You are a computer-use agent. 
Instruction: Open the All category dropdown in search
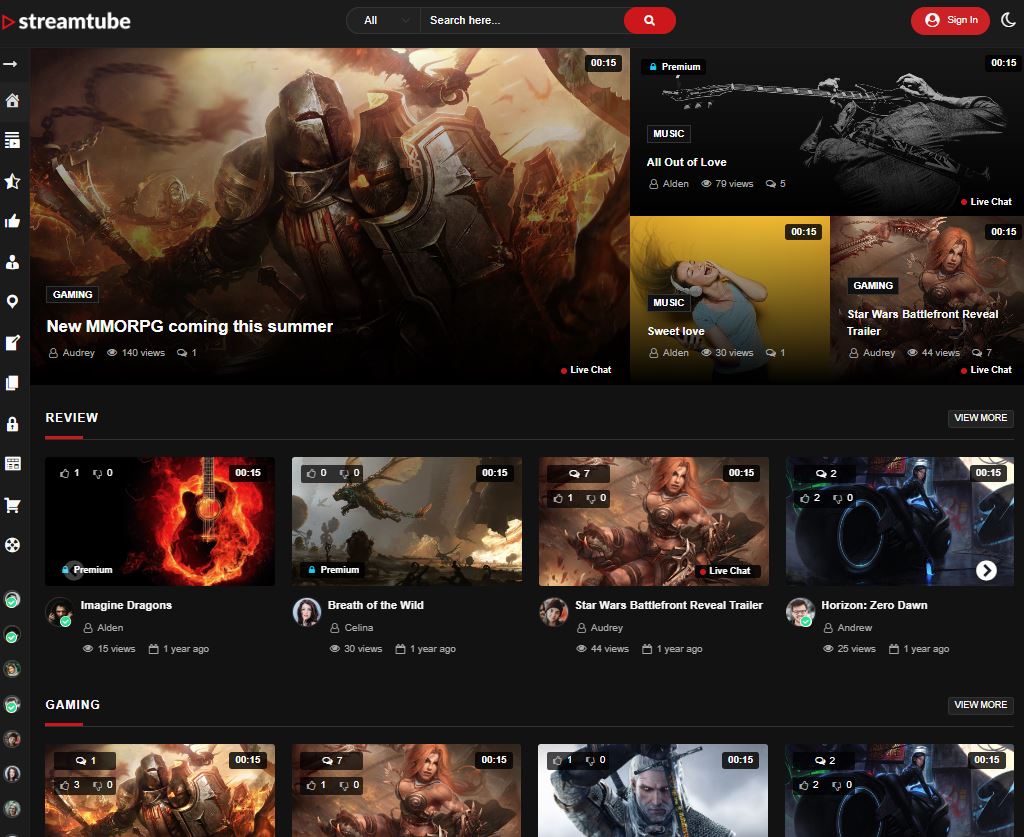(384, 20)
